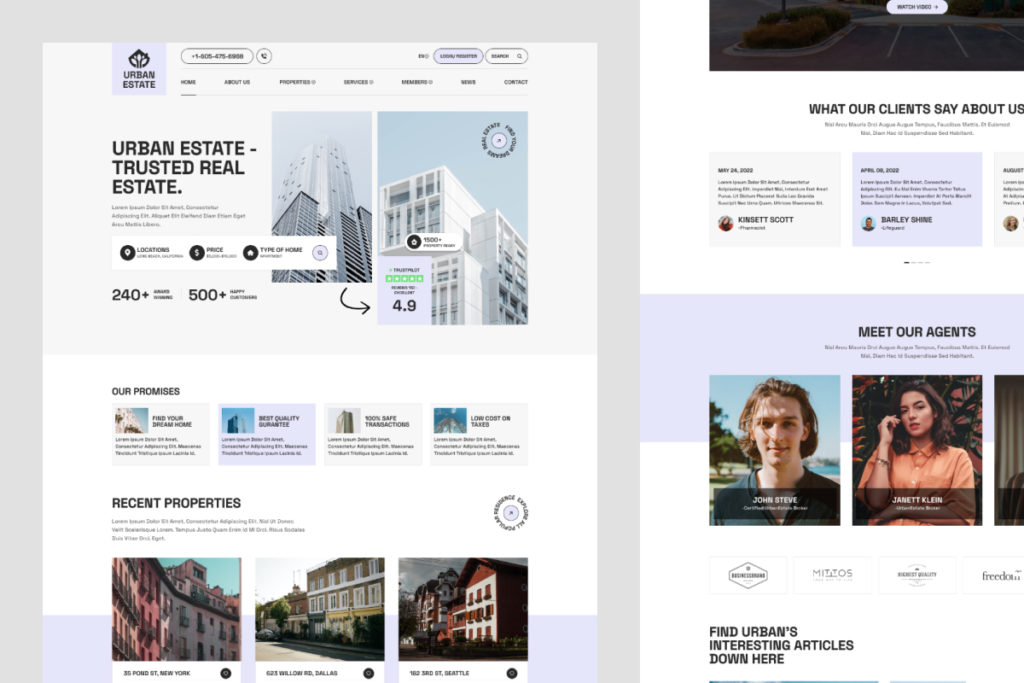Open agent John Steve's photo card

coord(775,450)
